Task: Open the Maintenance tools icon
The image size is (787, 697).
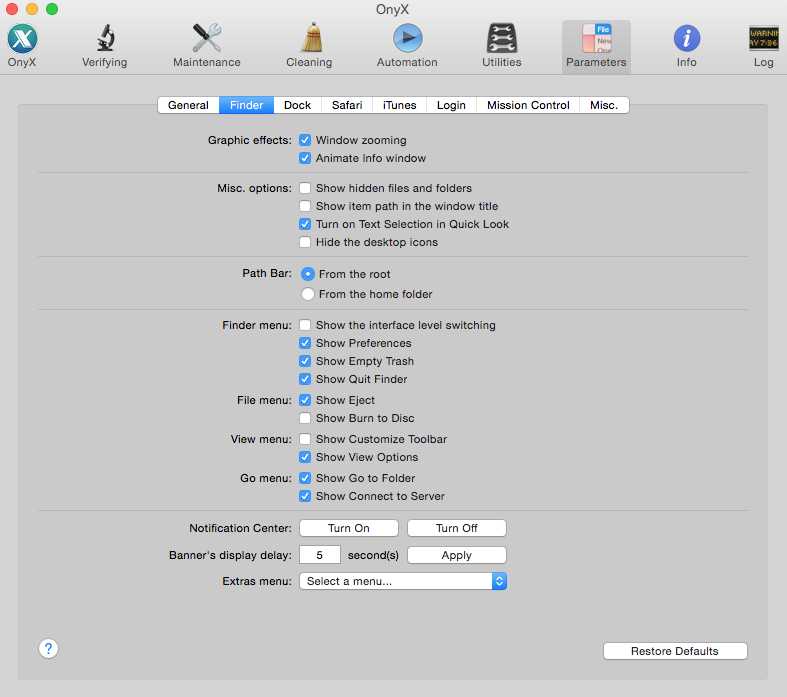Action: point(207,39)
